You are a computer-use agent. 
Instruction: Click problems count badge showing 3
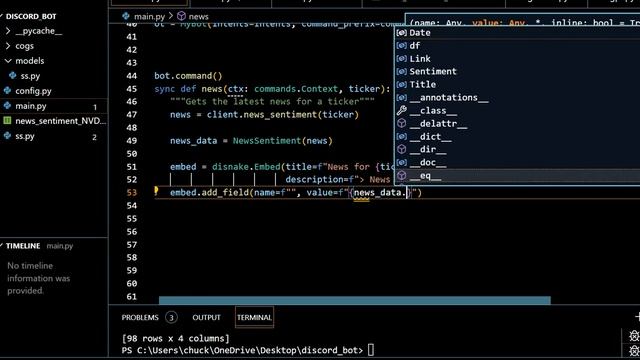point(171,318)
